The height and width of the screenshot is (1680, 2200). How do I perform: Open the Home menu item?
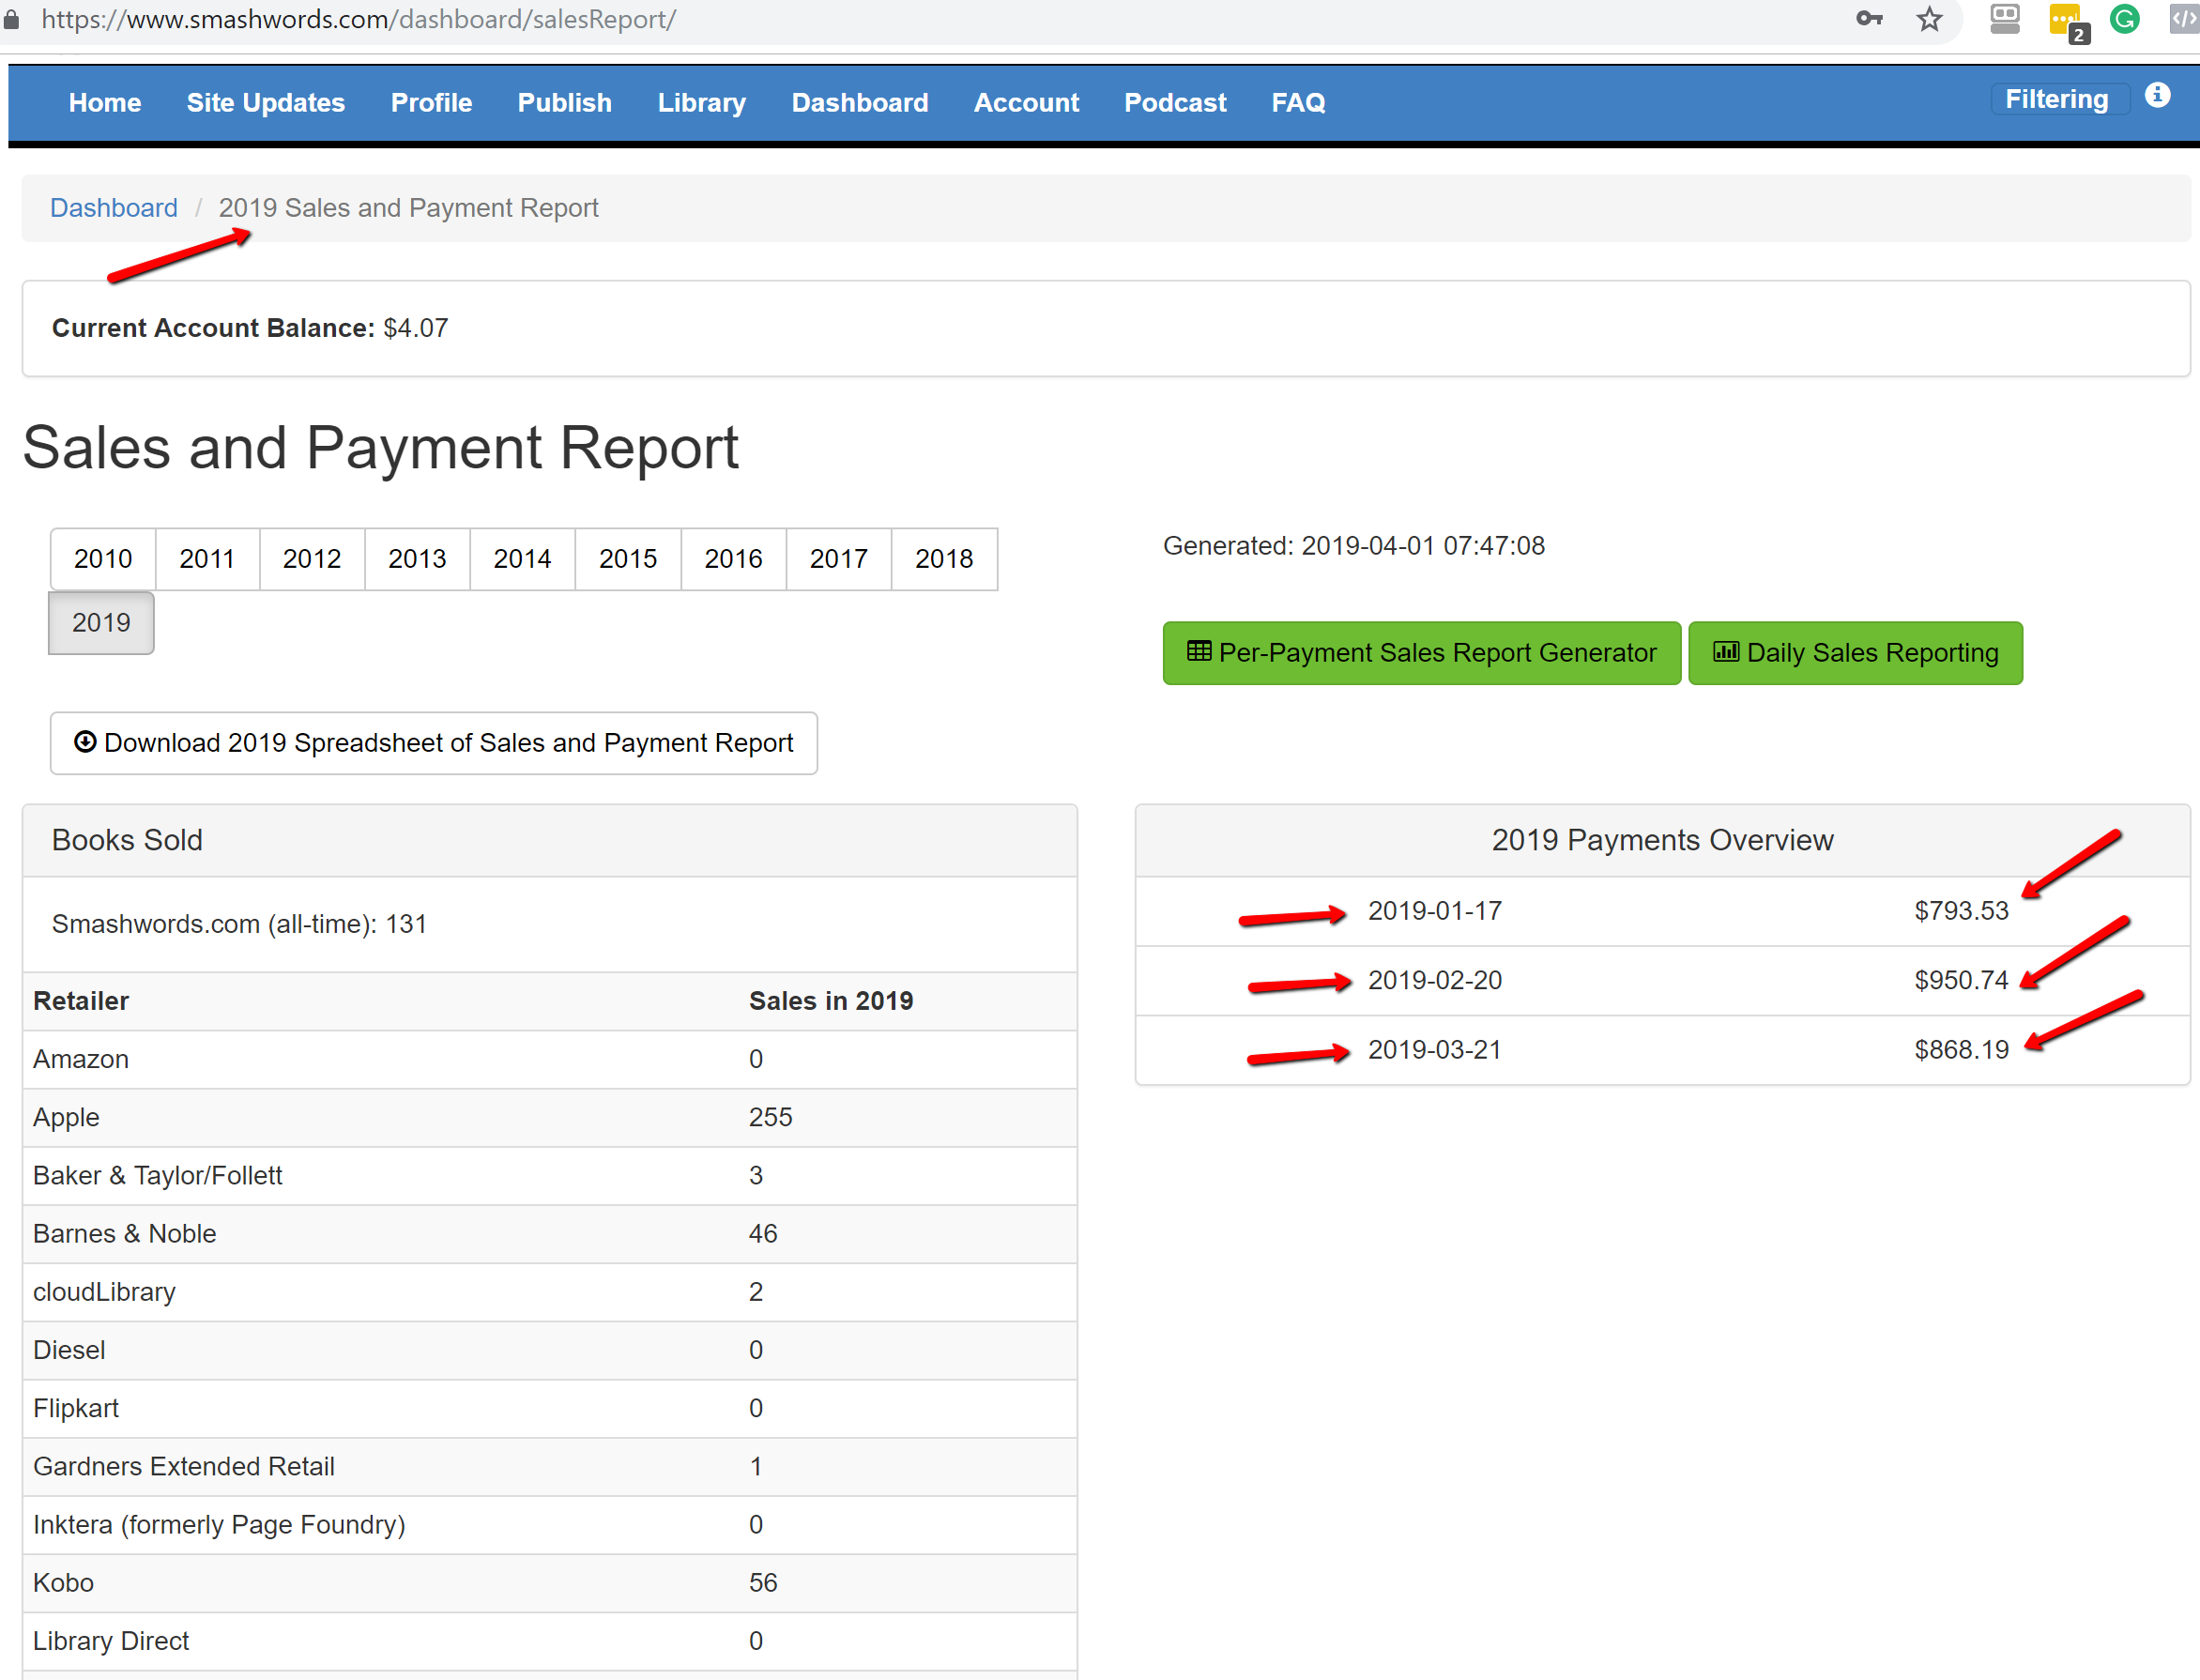(x=105, y=102)
